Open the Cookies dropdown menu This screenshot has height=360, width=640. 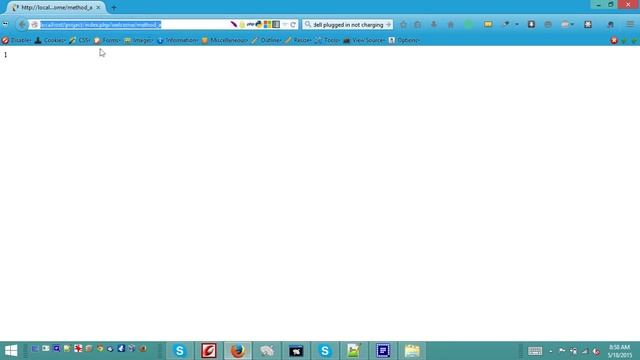50,40
